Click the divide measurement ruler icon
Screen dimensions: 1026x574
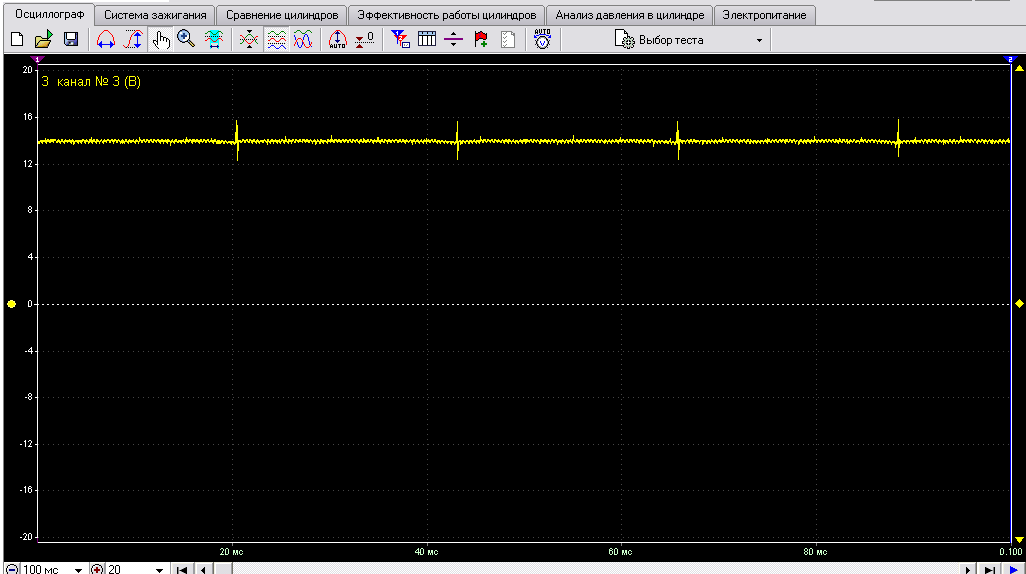(453, 40)
